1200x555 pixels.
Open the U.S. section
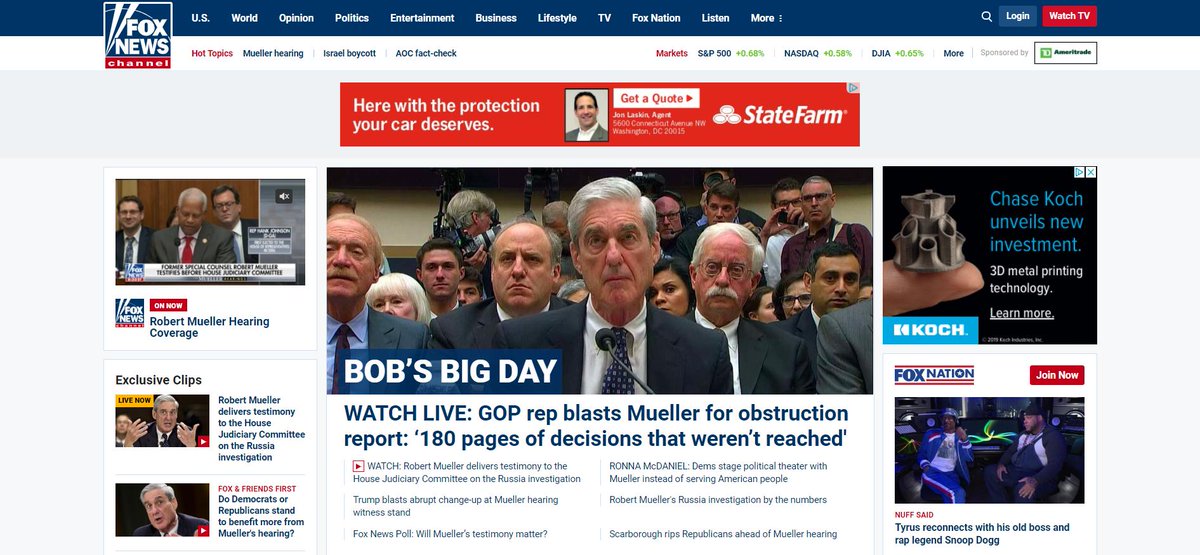click(x=200, y=18)
